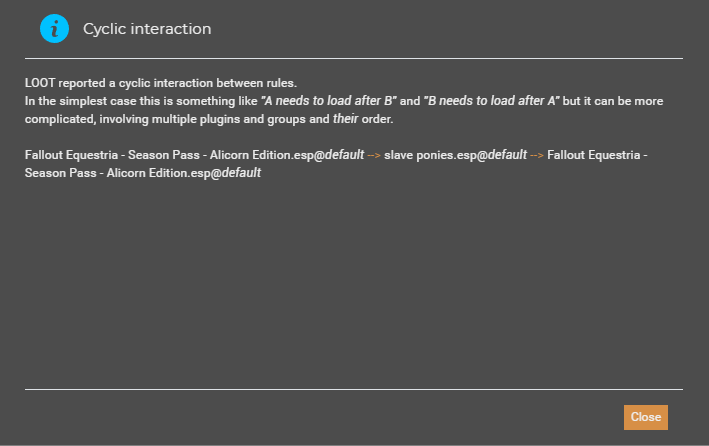Select the slave ponies.esp plugin name
The width and height of the screenshot is (709, 446).
tap(430, 155)
